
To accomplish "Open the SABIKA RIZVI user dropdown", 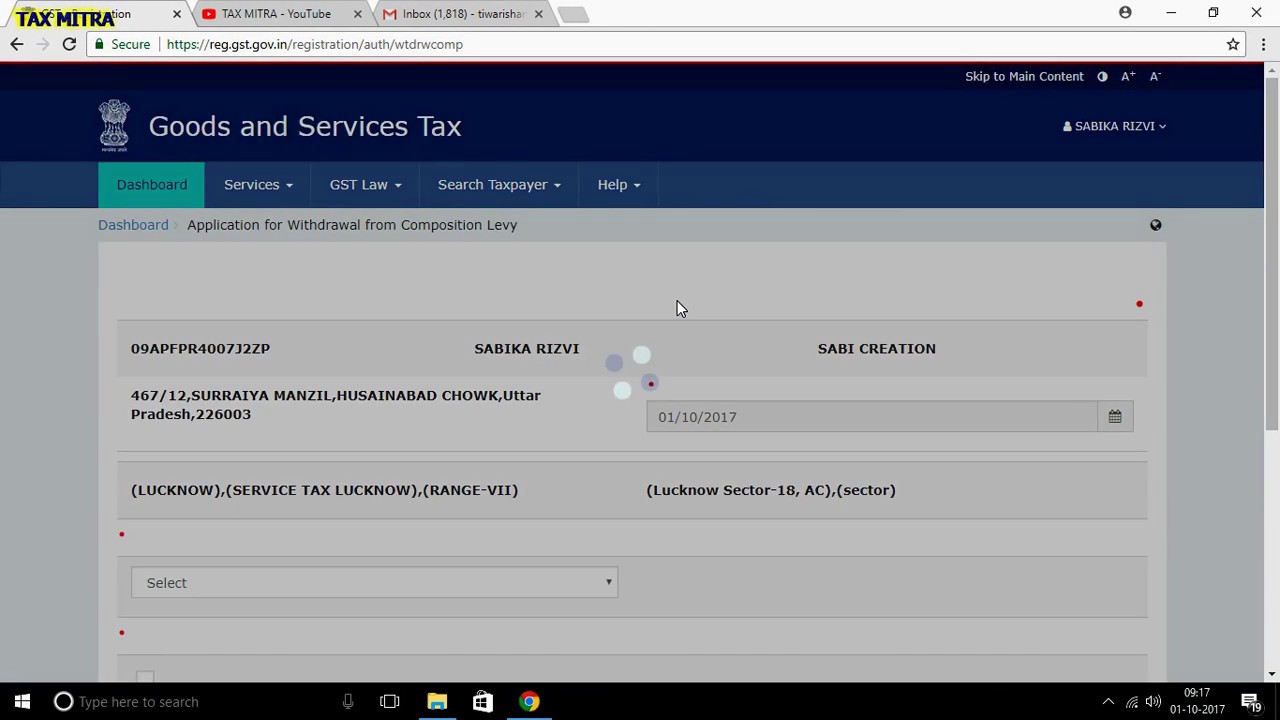I will 1114,126.
